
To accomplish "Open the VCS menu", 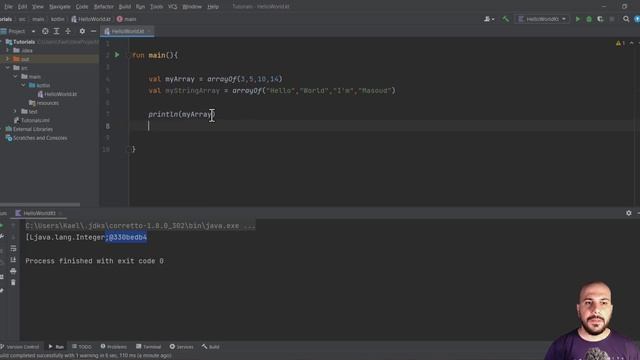I will tap(173, 7).
